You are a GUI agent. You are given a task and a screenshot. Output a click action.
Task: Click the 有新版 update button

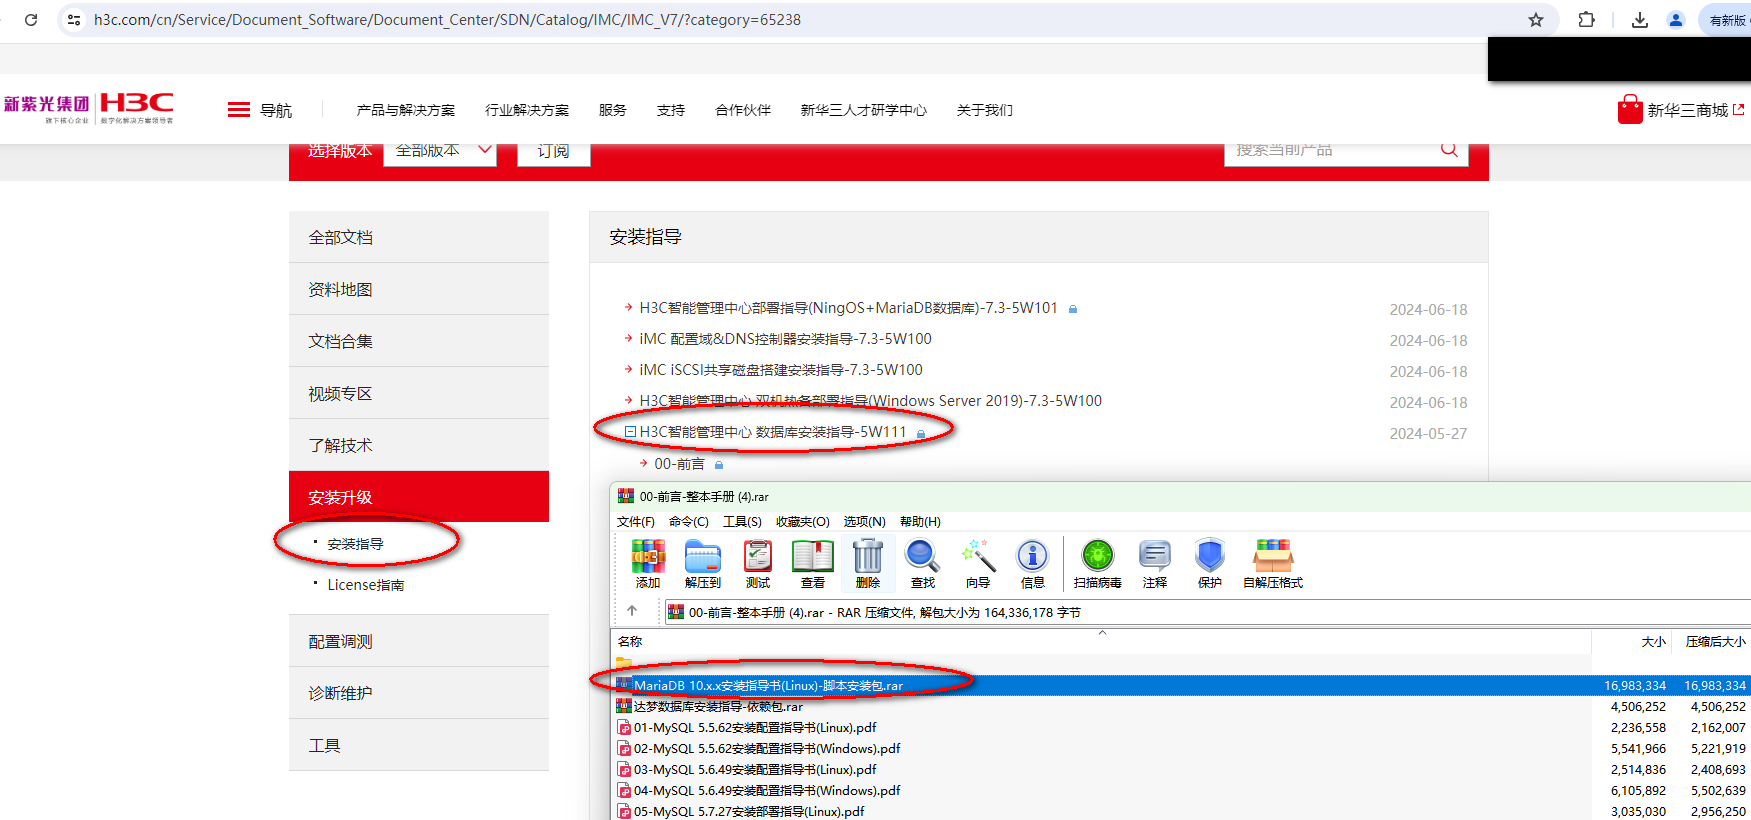[1727, 20]
